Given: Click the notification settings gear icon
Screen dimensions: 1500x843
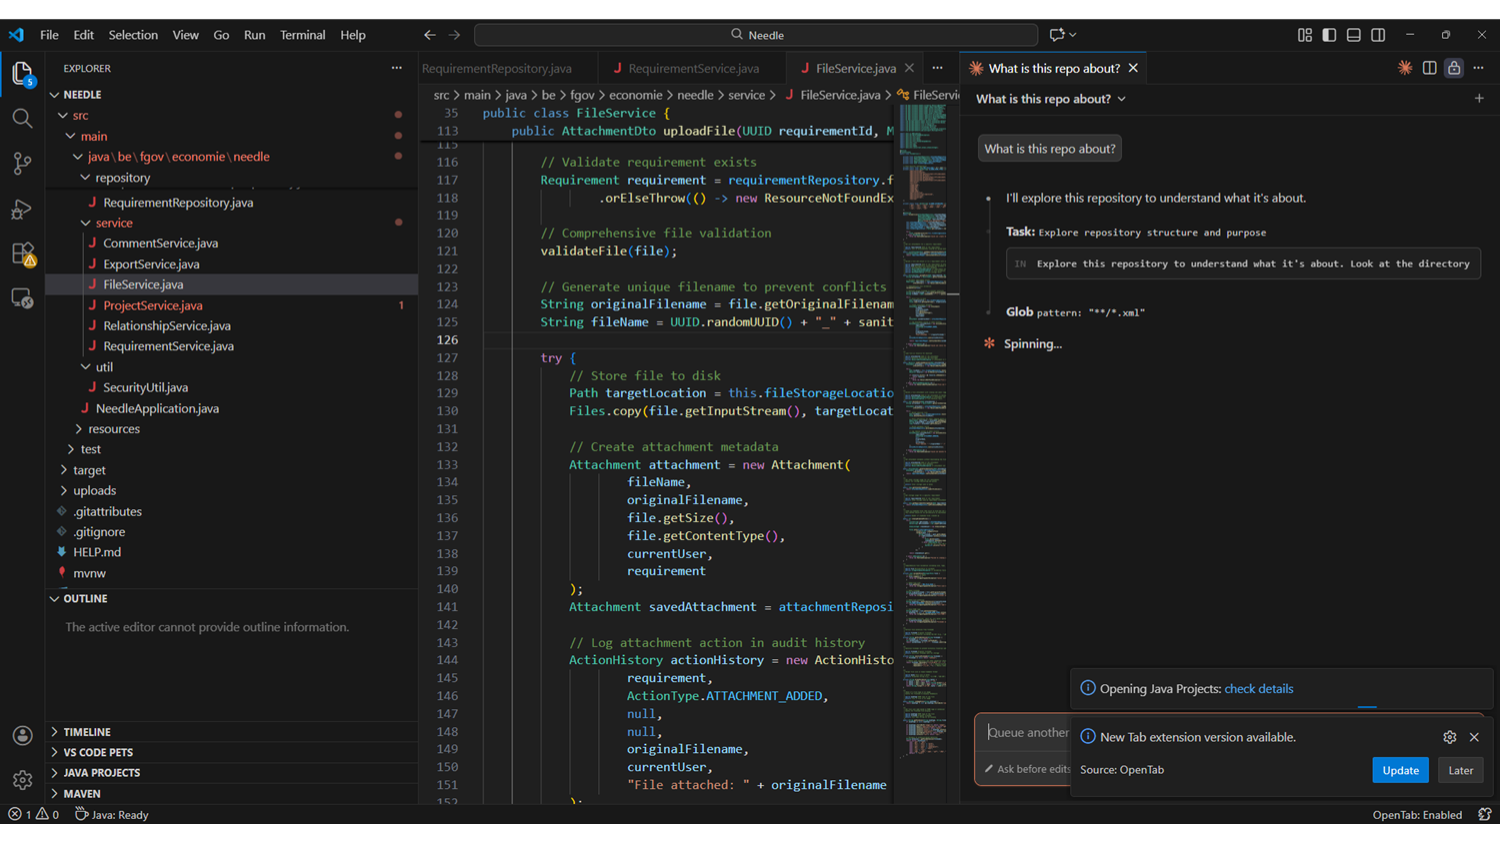Looking at the screenshot, I should [1449, 737].
